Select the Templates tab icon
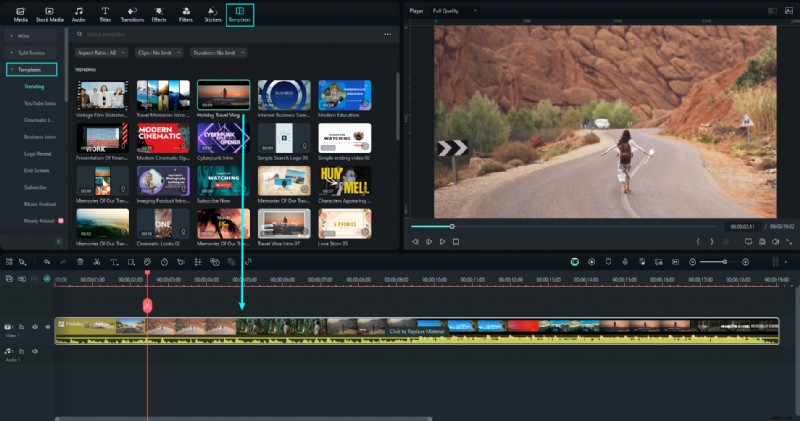This screenshot has height=421, width=800. coord(240,15)
